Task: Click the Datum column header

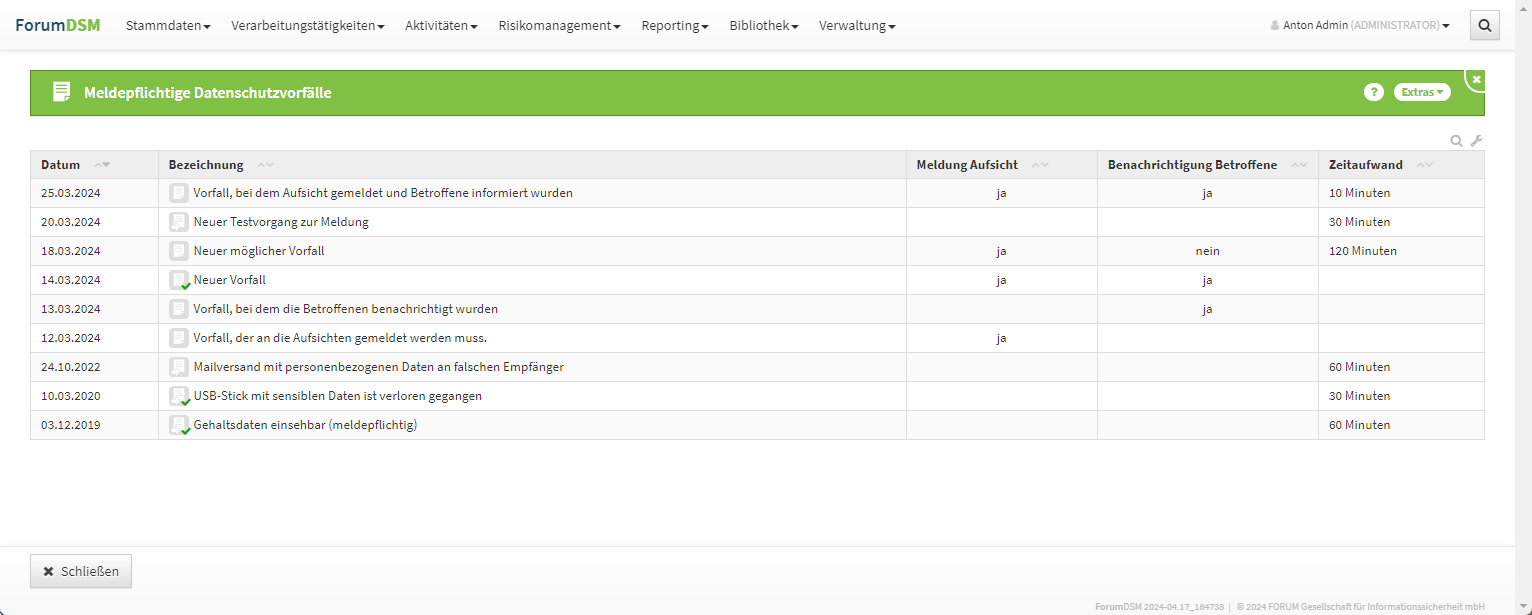Action: click(94, 165)
